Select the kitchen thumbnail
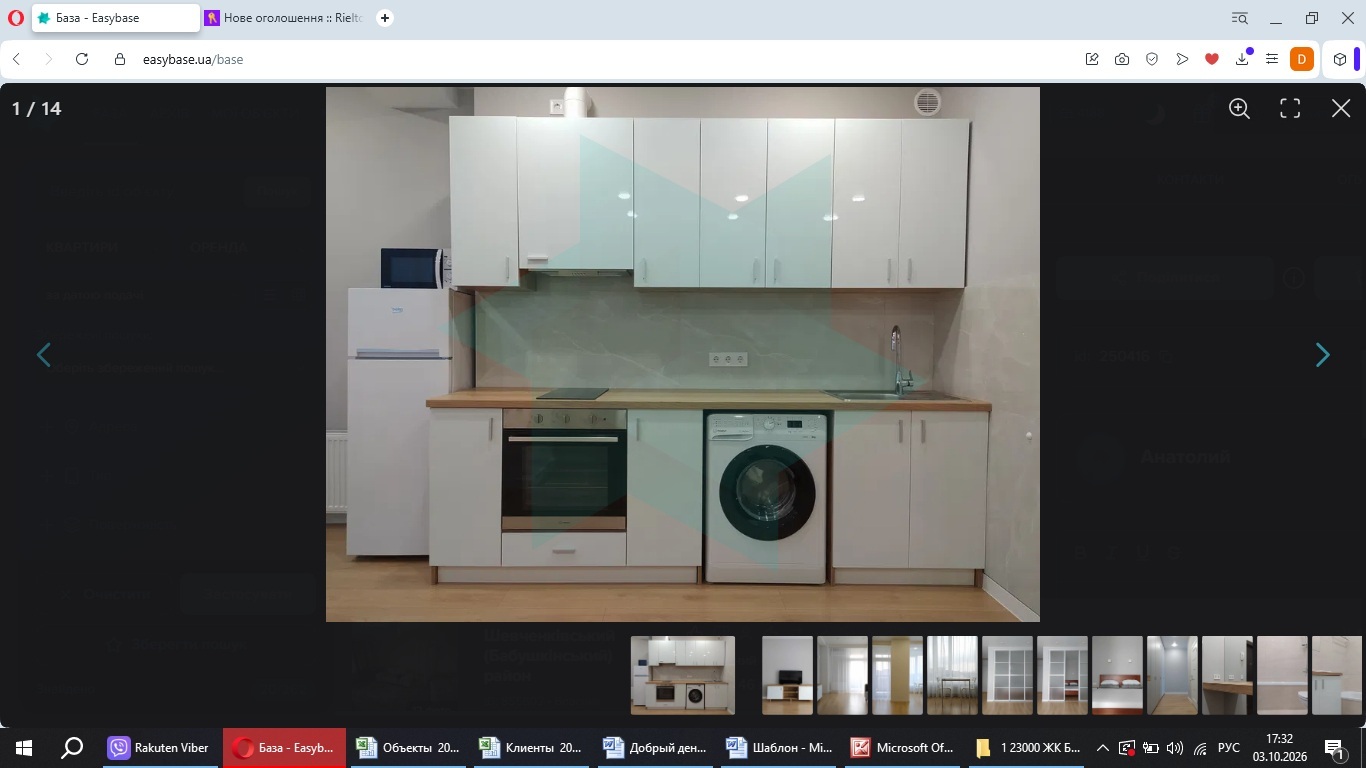The width and height of the screenshot is (1366, 768). point(683,675)
